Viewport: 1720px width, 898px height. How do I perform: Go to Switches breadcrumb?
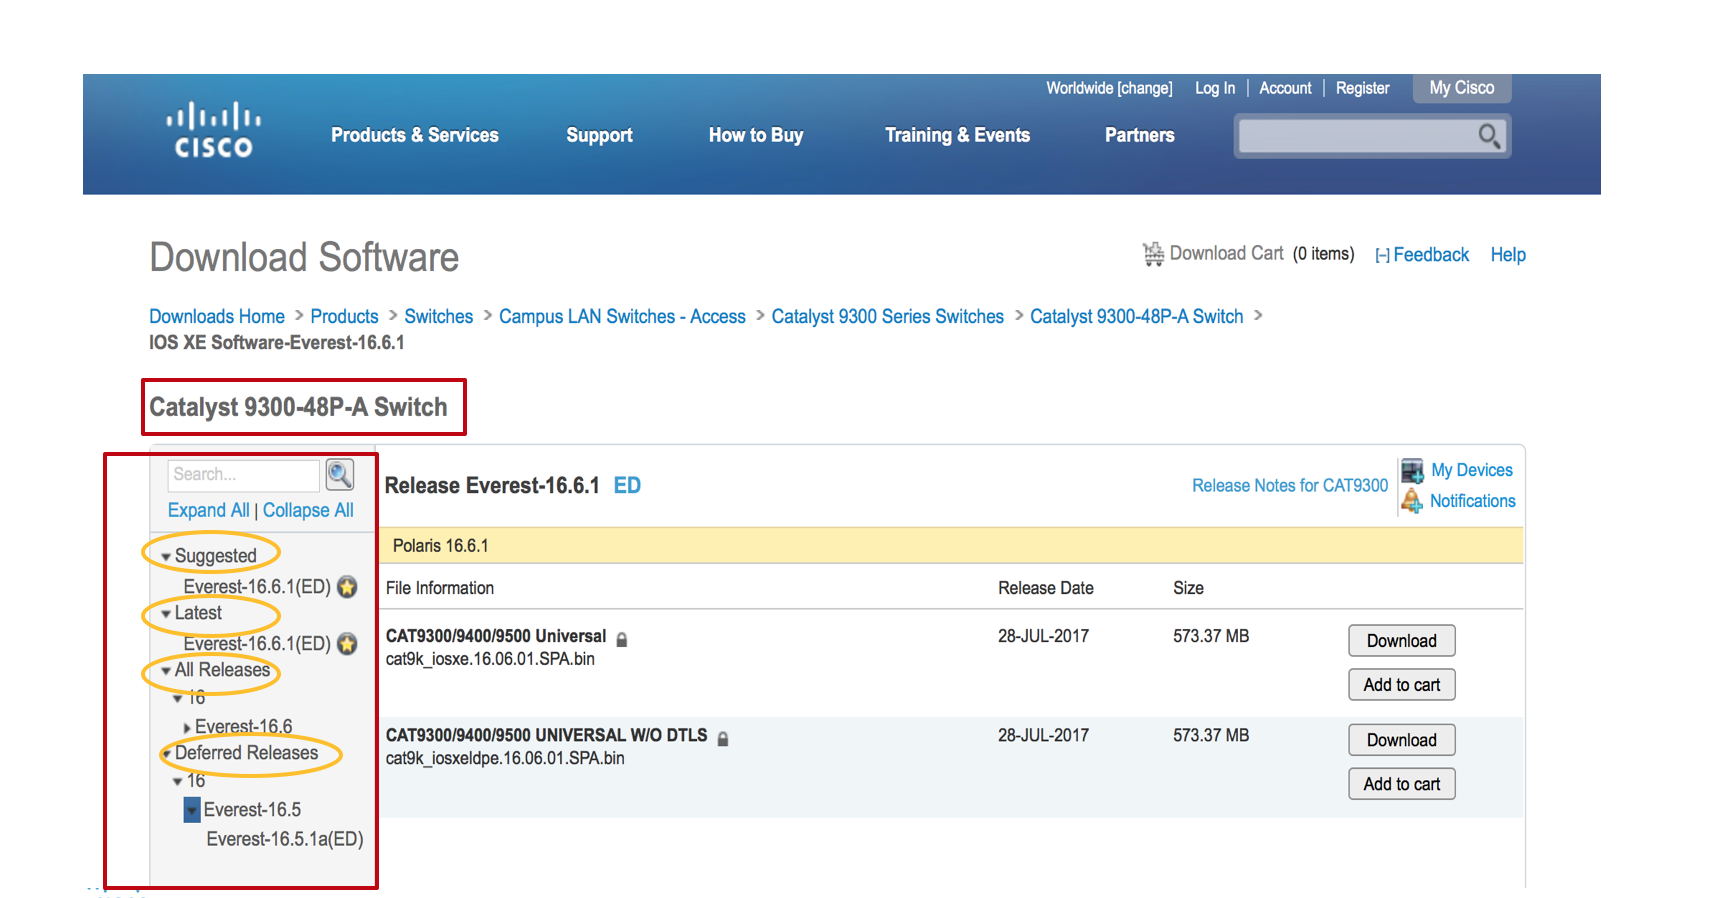coord(439,317)
